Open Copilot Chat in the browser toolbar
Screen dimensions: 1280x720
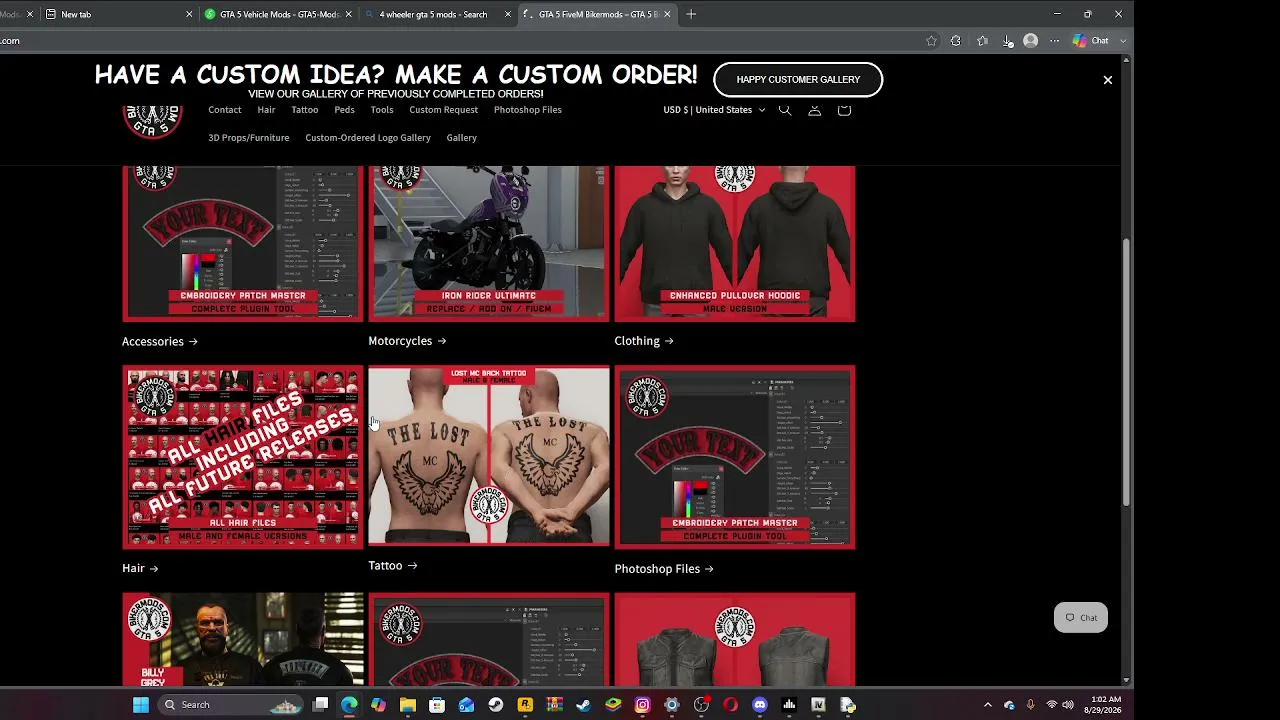click(x=1091, y=41)
